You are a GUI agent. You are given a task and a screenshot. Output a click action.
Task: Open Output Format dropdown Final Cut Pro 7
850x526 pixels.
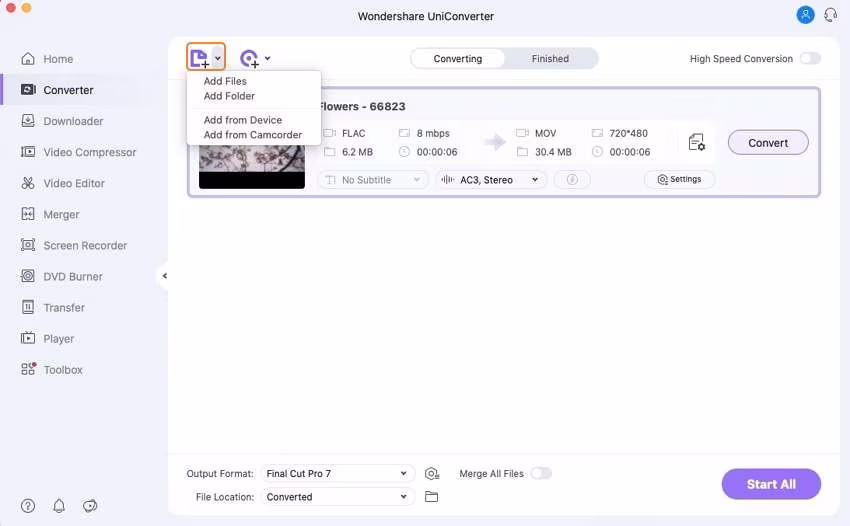(x=338, y=473)
